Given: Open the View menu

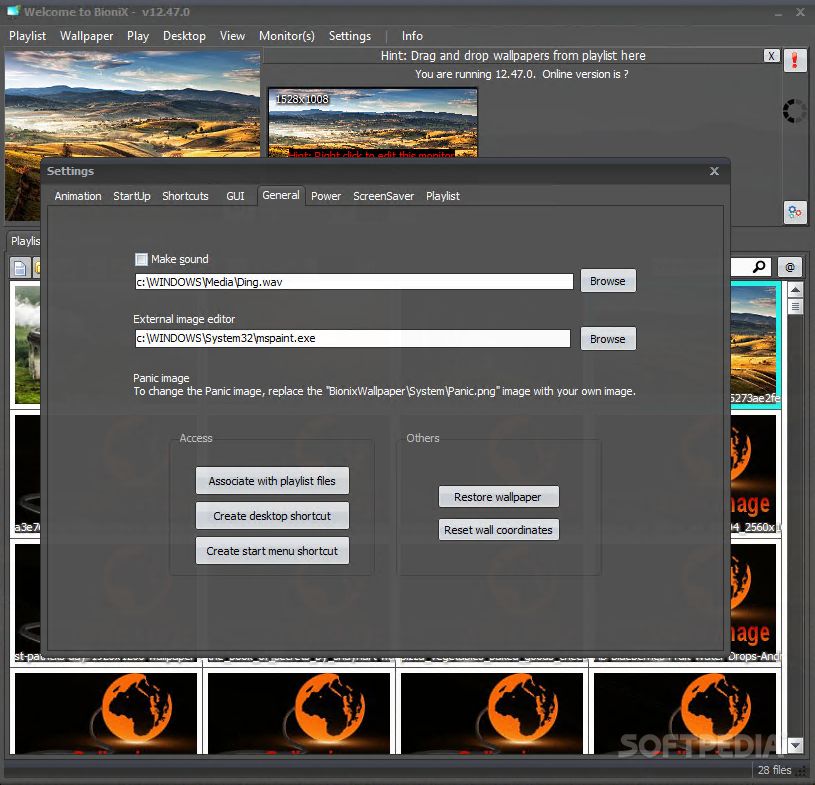Looking at the screenshot, I should coord(232,36).
